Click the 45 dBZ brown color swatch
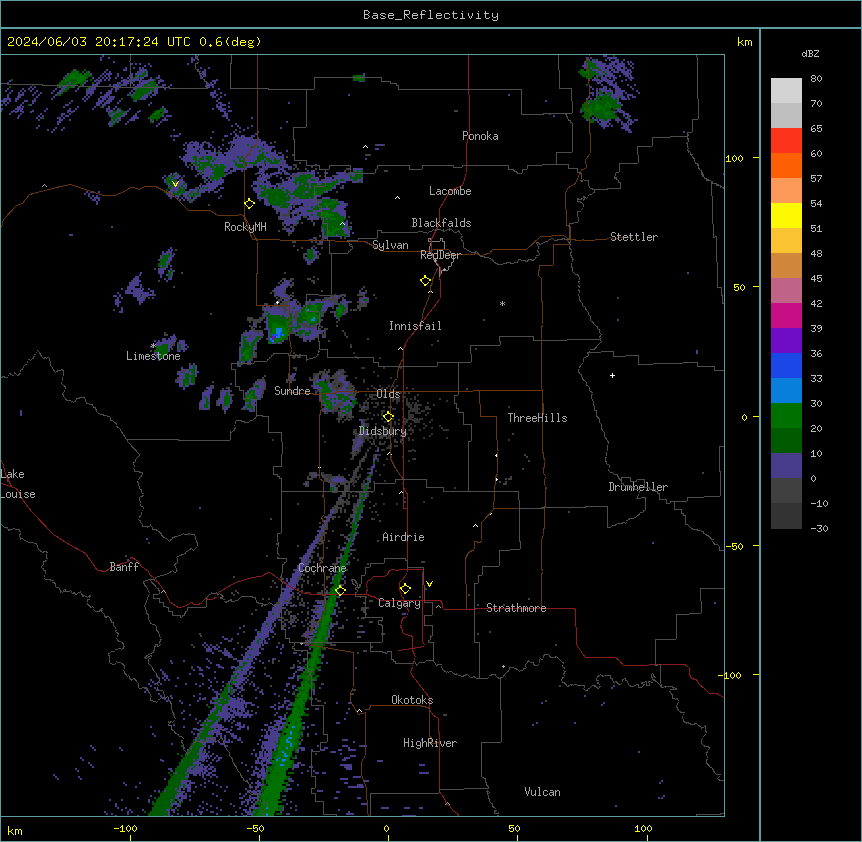Viewport: 862px width, 842px height. [x=786, y=265]
